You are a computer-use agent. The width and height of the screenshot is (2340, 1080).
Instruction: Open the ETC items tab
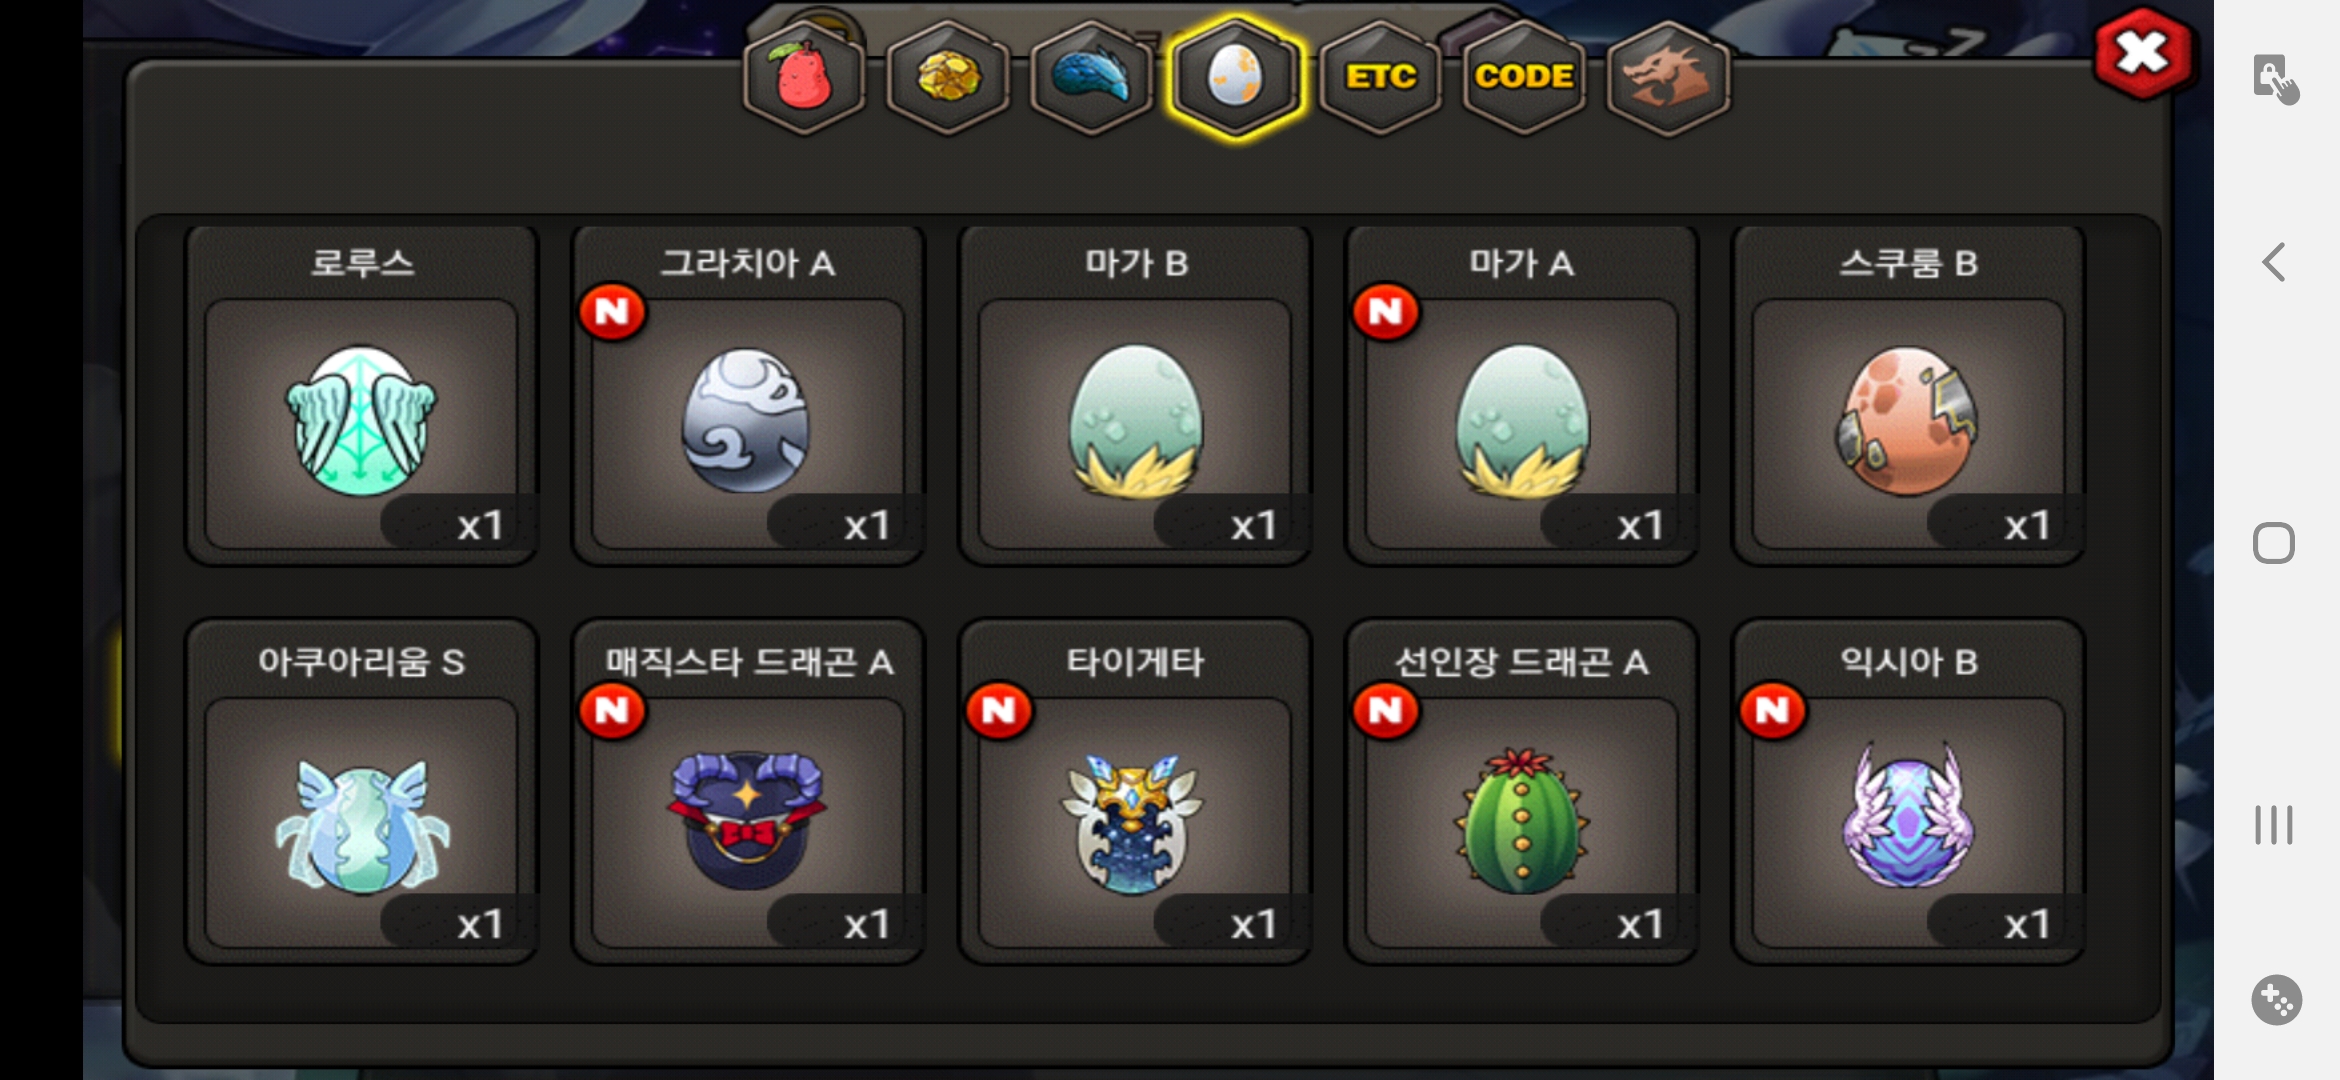(x=1380, y=78)
